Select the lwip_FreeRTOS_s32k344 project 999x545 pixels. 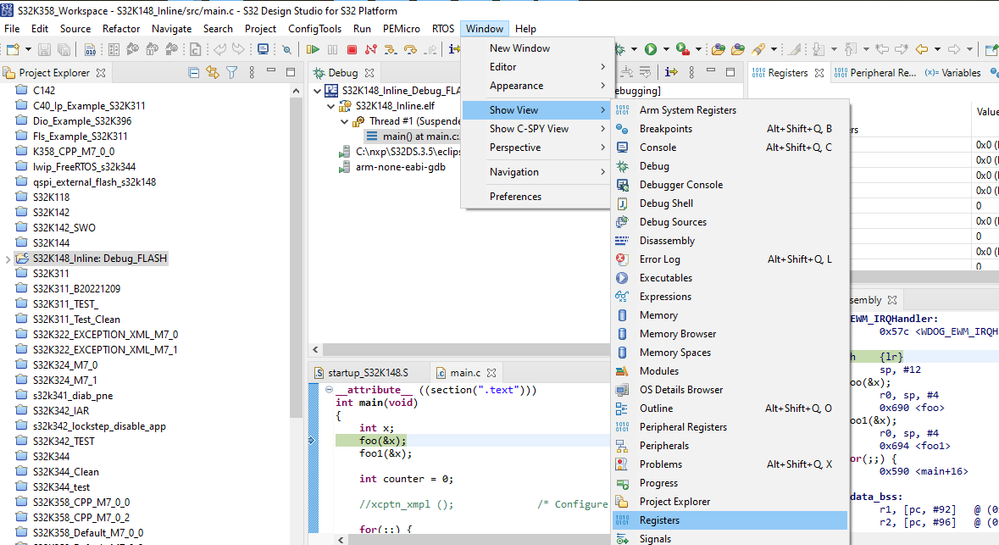[84, 167]
